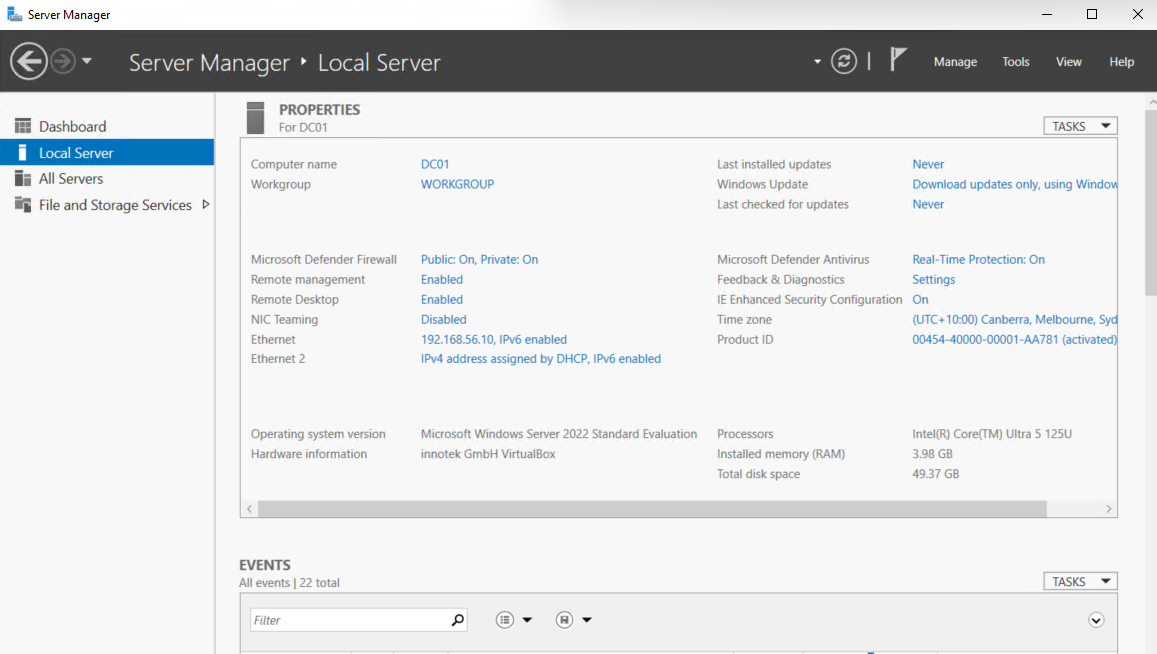Click Microsoft Windows Server 2022 Standard Evaluation text
Image resolution: width=1157 pixels, height=654 pixels.
tap(559, 433)
